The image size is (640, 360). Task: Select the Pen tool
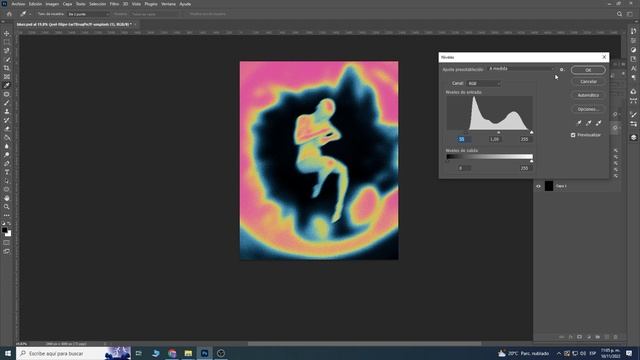pyautogui.click(x=7, y=163)
